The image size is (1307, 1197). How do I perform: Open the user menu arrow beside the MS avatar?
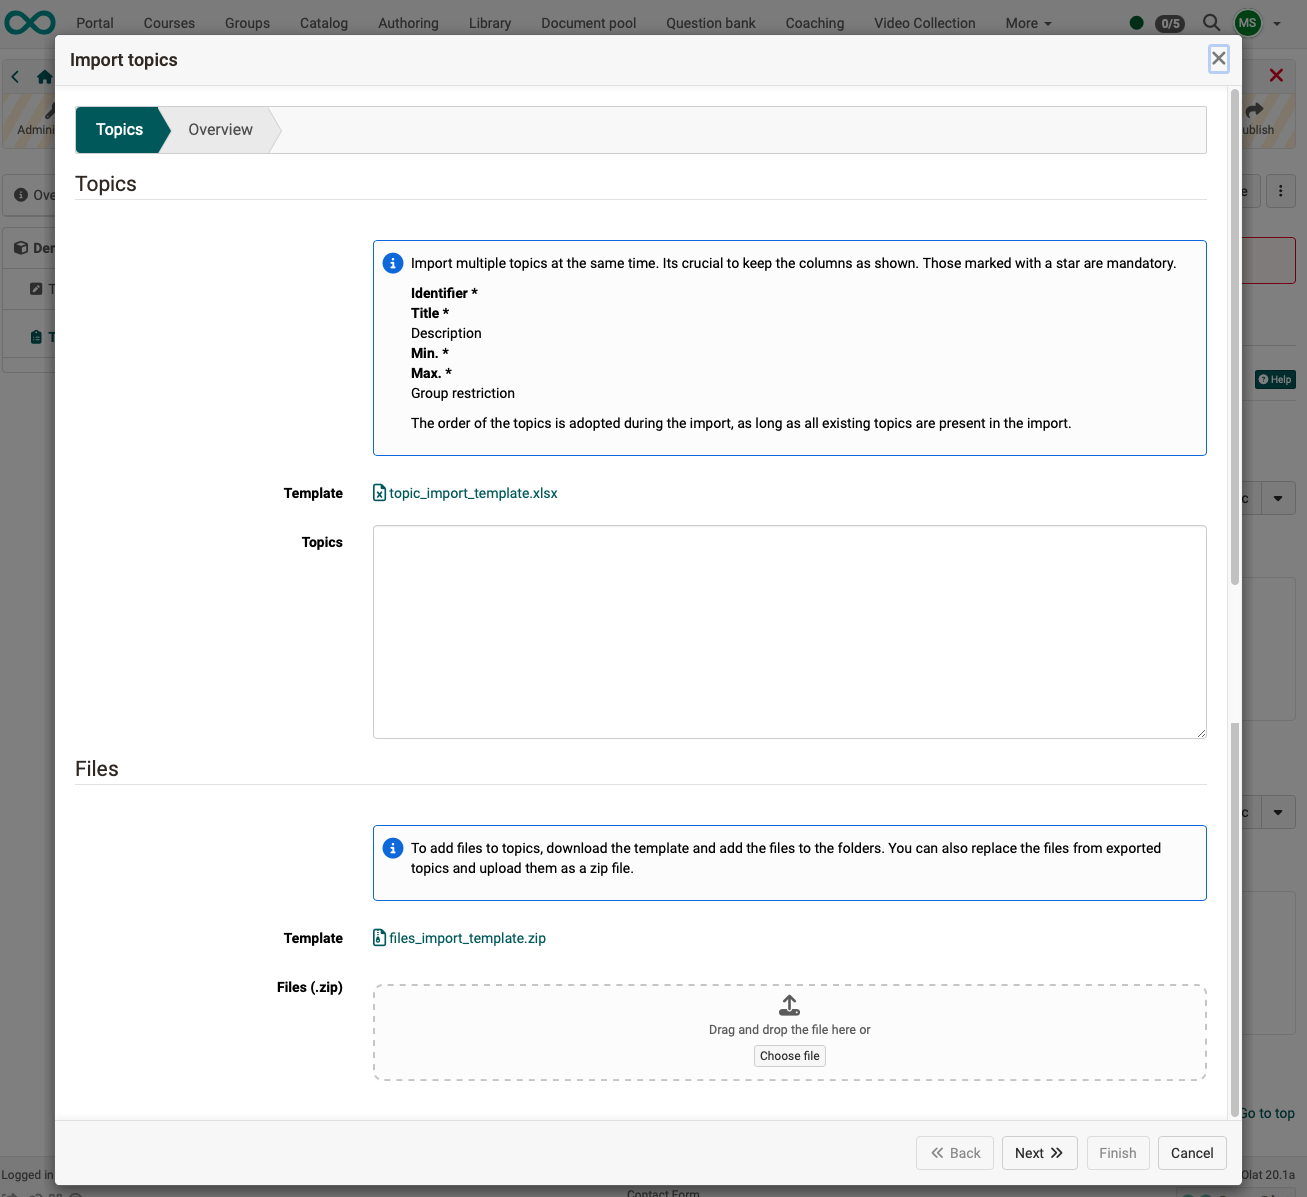tap(1275, 23)
